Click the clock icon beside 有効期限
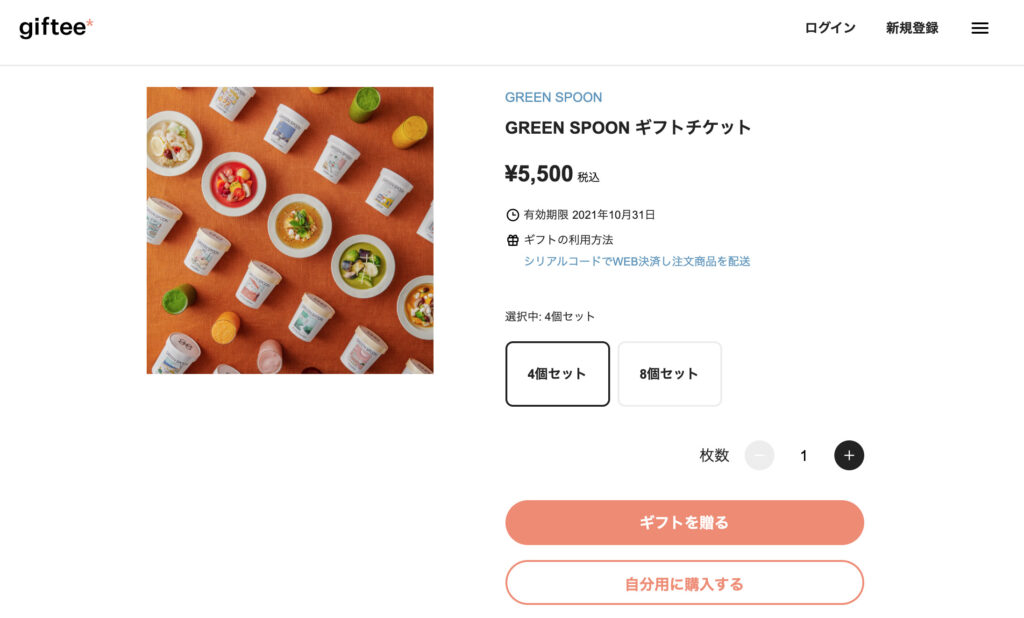The image size is (1024, 618). tap(511, 212)
